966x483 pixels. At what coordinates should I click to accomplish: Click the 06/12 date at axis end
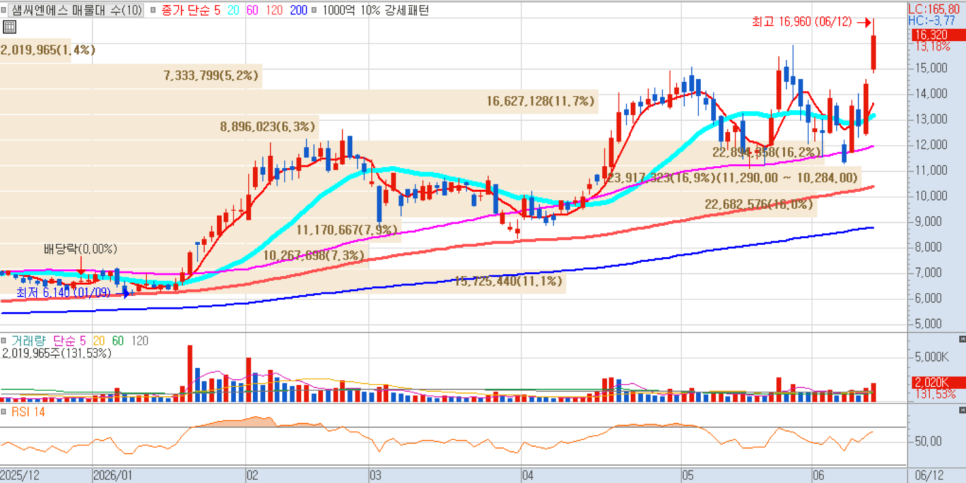pyautogui.click(x=929, y=476)
